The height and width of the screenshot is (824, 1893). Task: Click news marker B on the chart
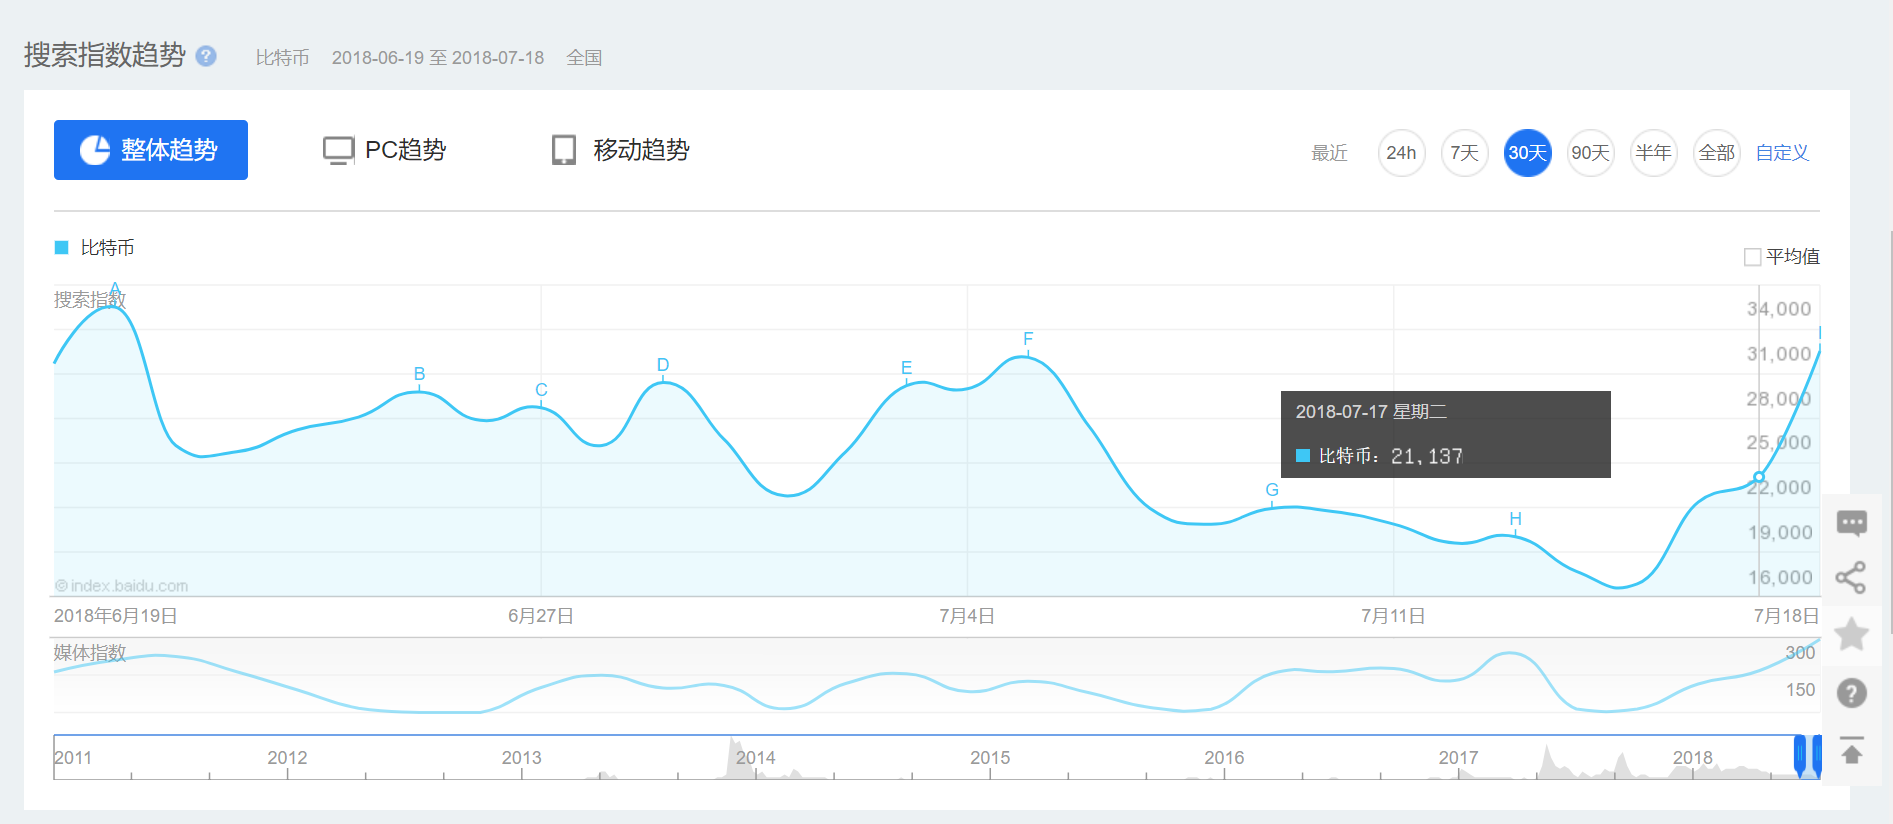419,374
